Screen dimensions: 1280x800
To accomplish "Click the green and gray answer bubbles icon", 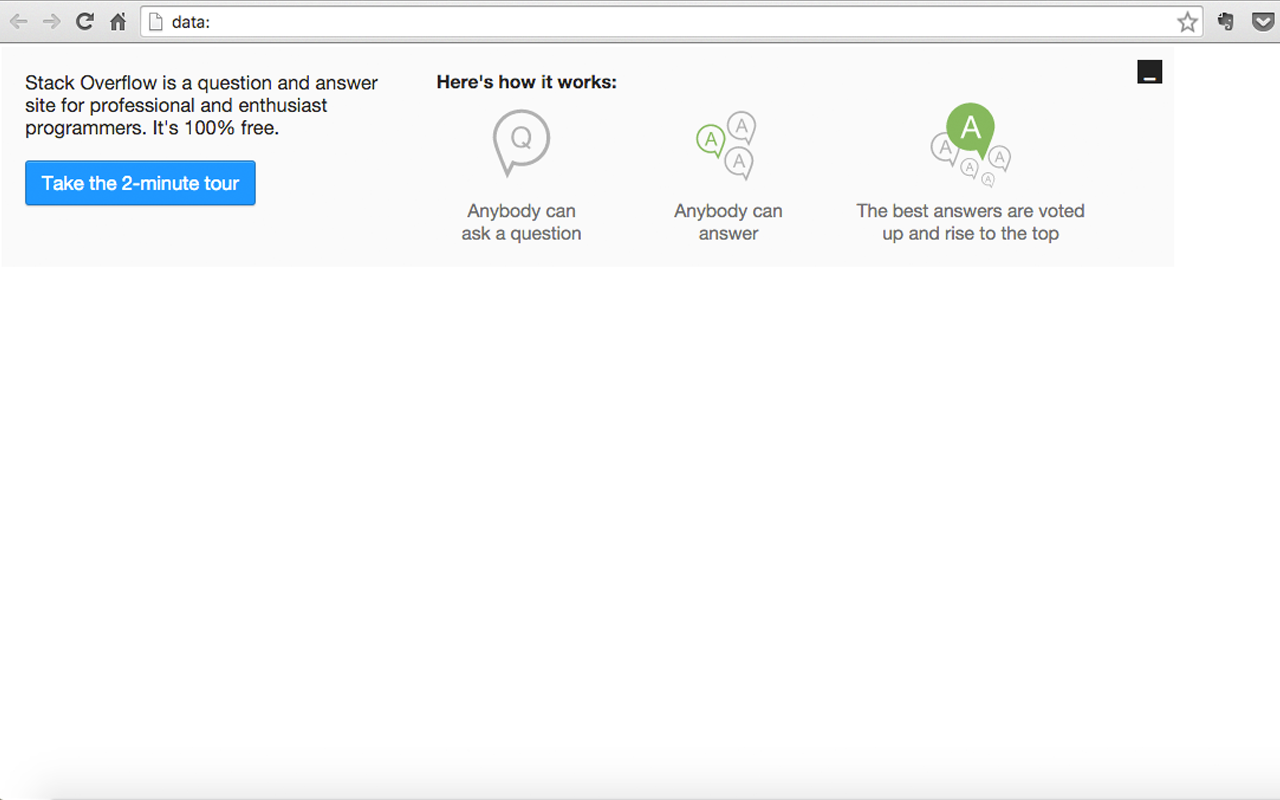I will tap(726, 146).
